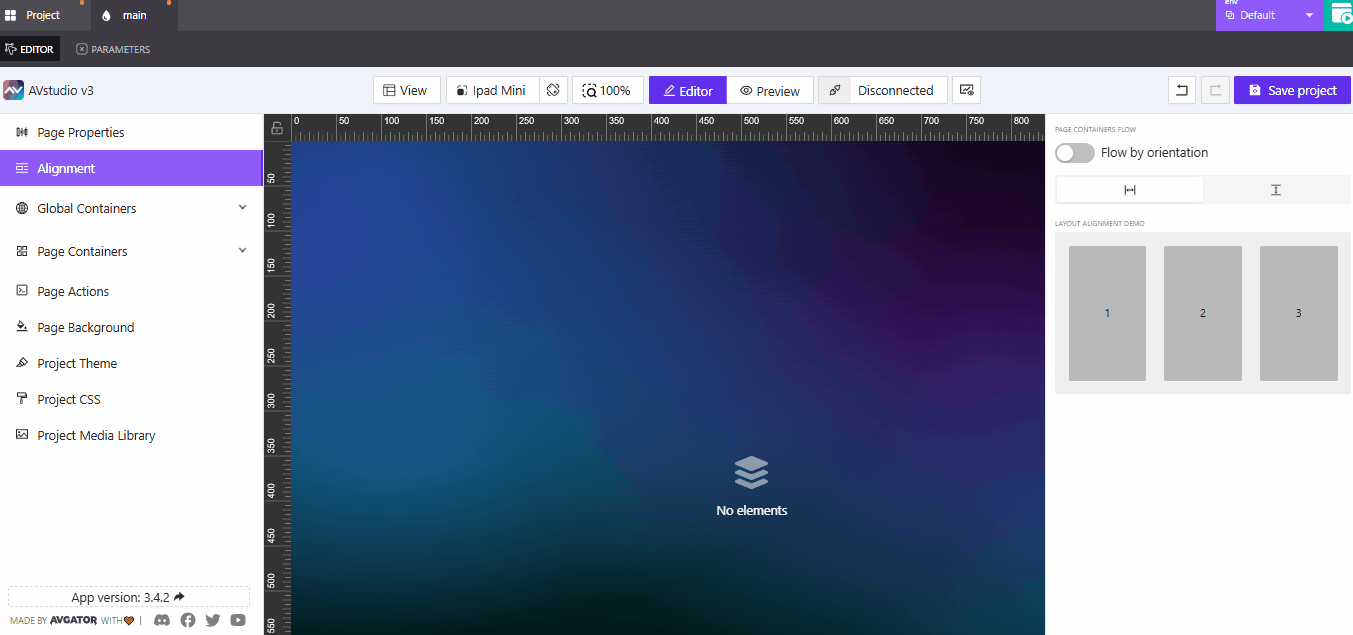Select the main tab
Viewport: 1353px width, 635px height.
pos(133,15)
